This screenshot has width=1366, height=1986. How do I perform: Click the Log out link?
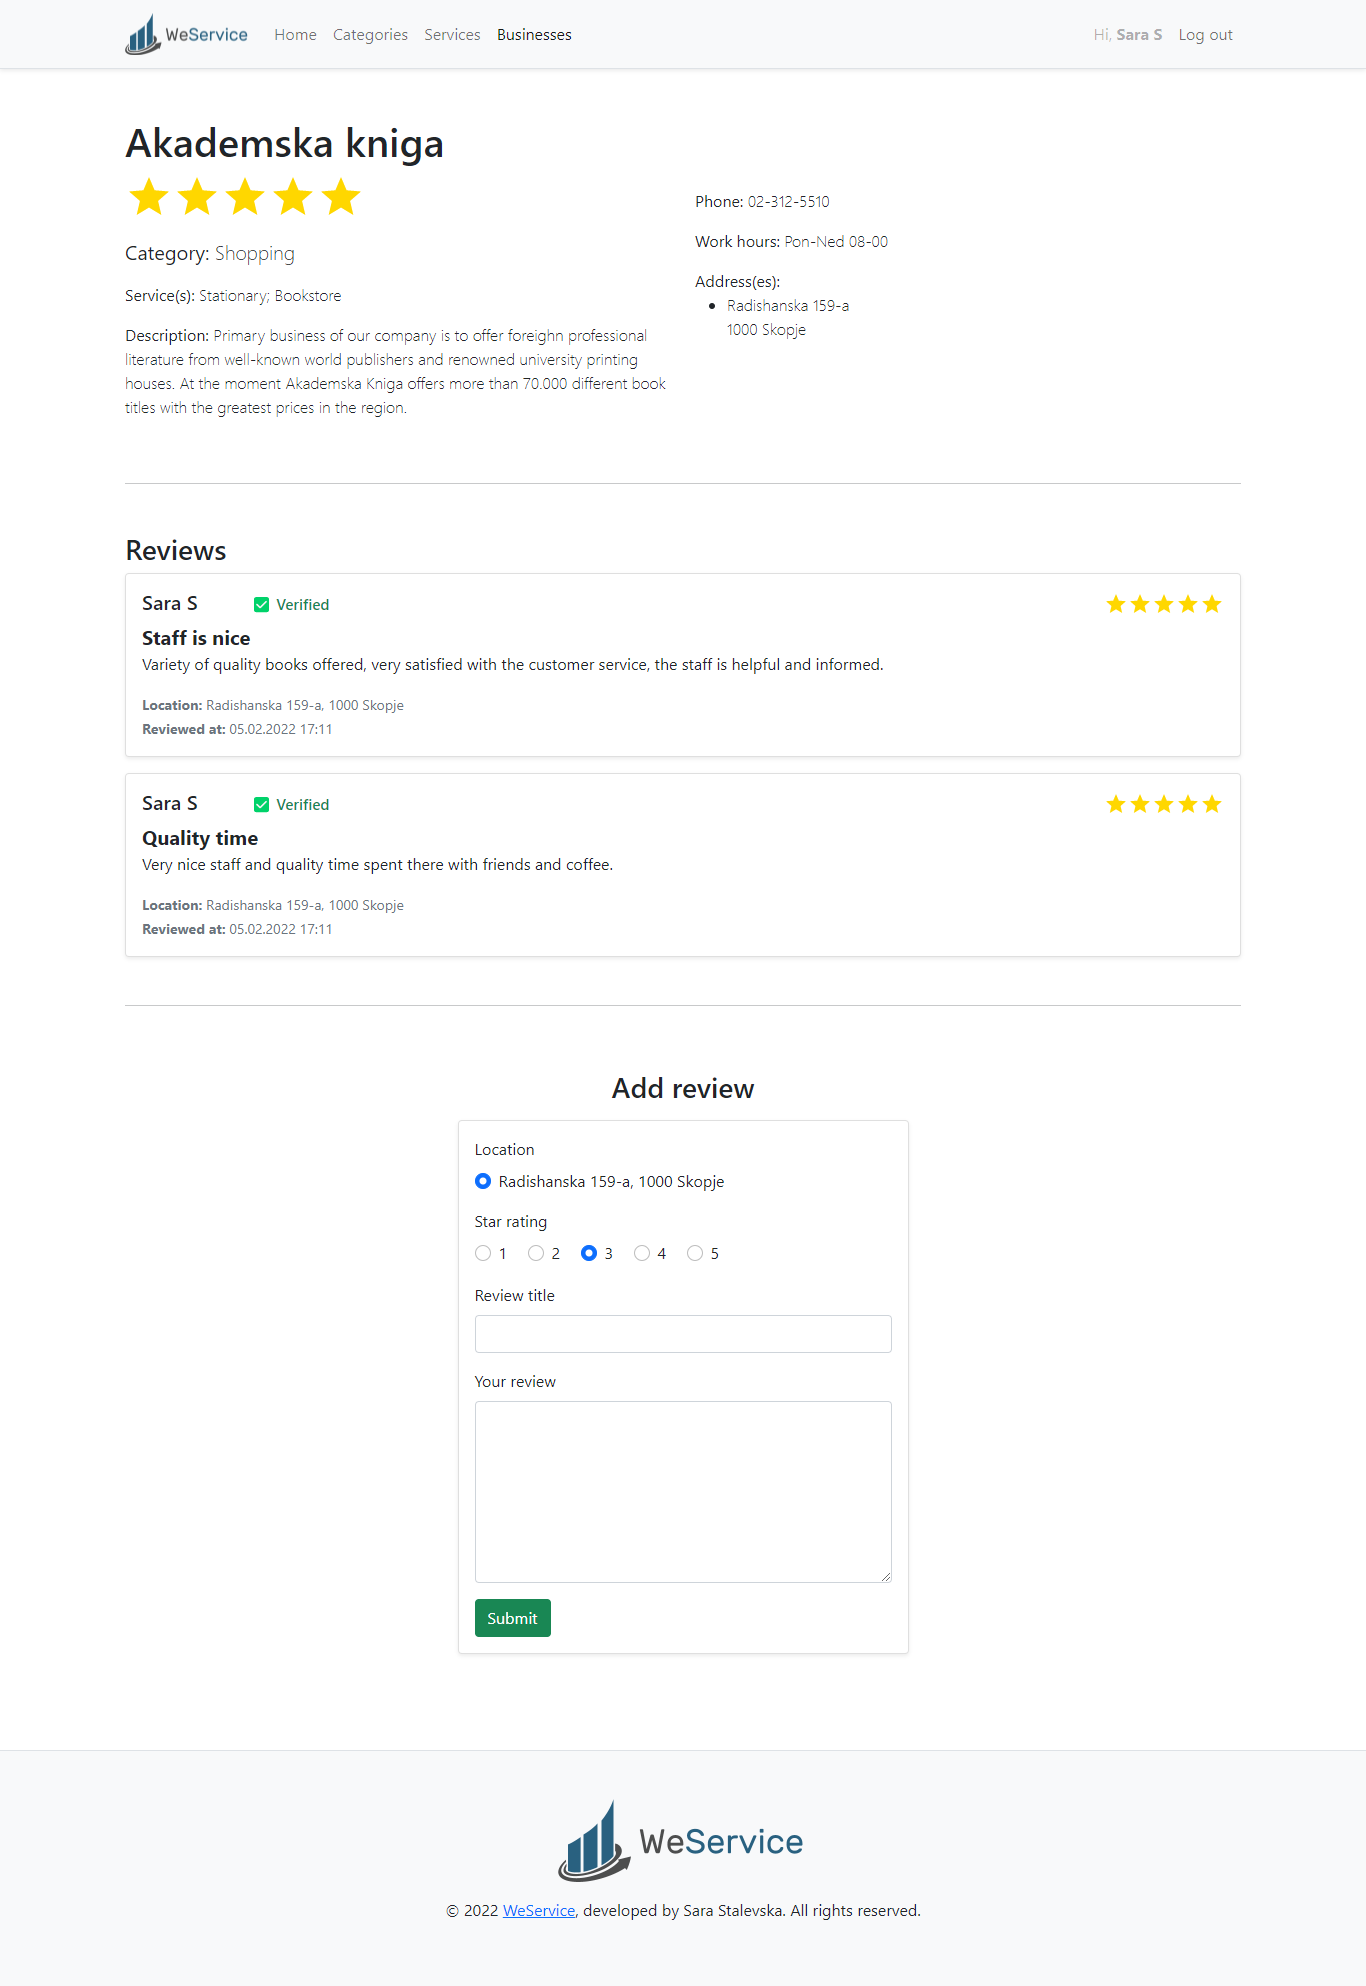click(x=1205, y=35)
